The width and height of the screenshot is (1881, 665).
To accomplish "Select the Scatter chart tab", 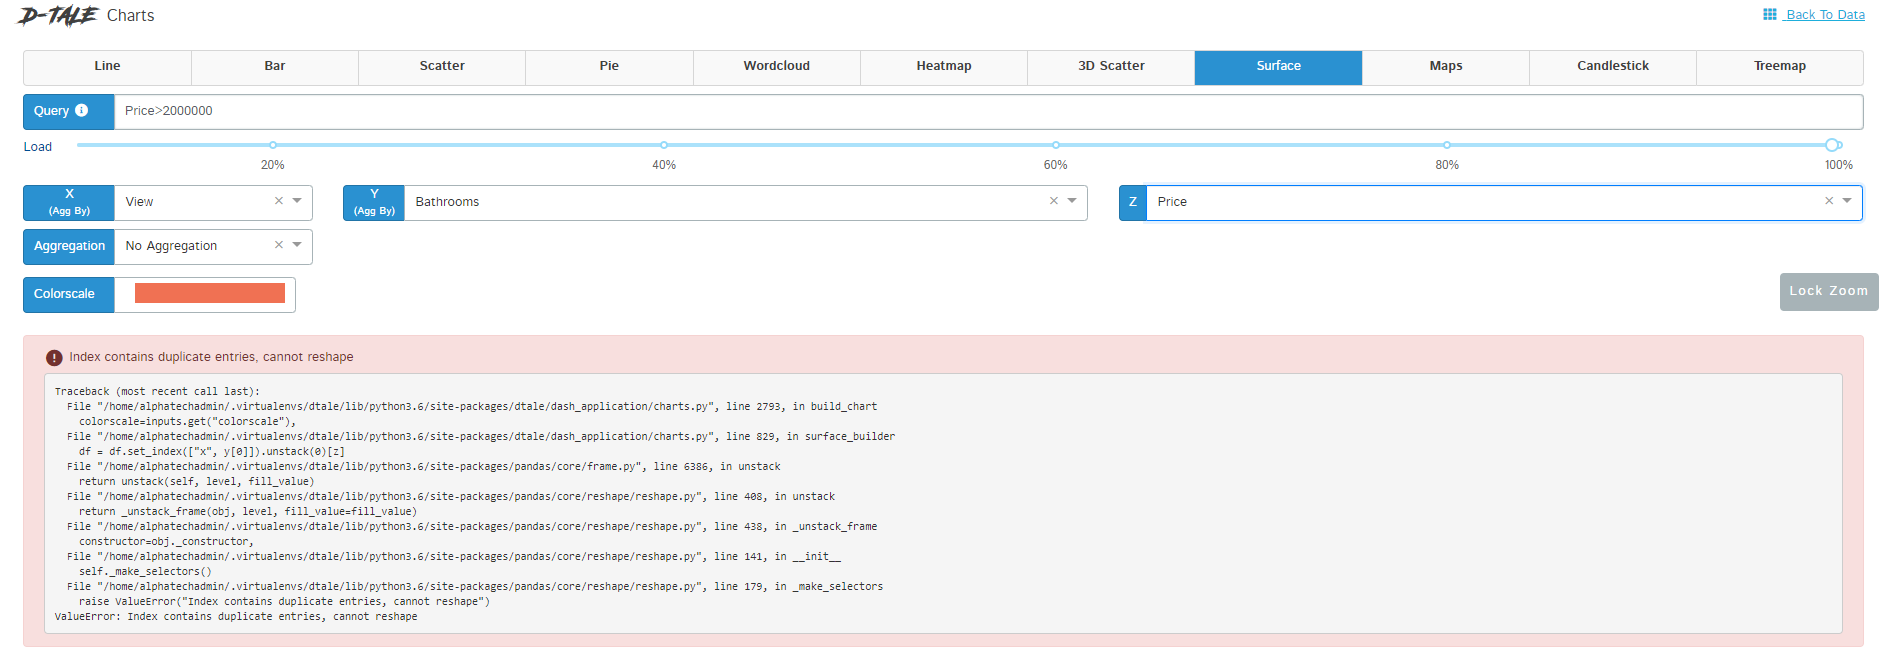I will click(x=442, y=66).
